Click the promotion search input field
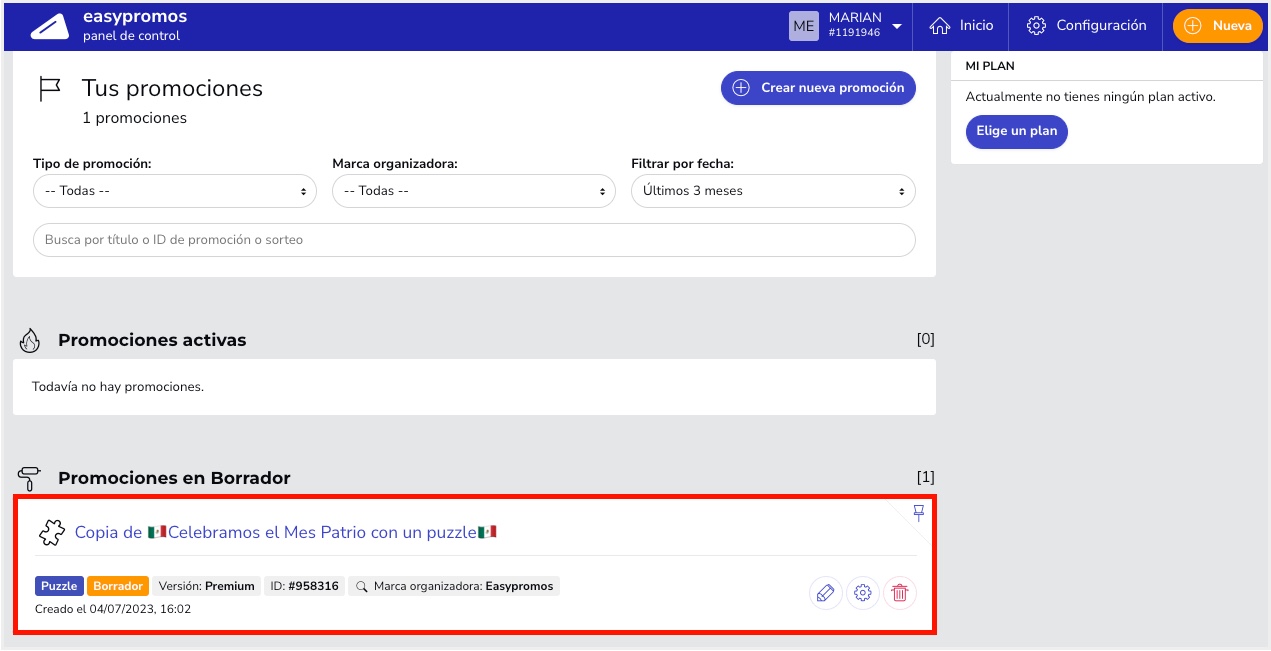The height and width of the screenshot is (651, 1271). [474, 240]
